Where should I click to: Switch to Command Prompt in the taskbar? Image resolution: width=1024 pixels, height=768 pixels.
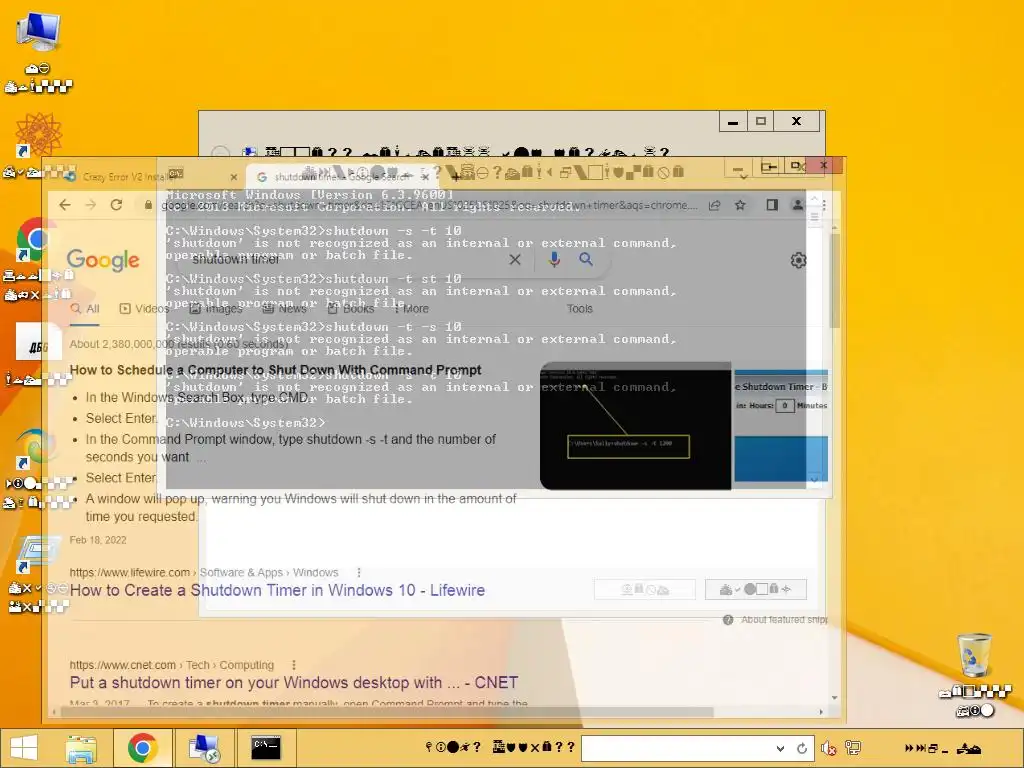[266, 748]
